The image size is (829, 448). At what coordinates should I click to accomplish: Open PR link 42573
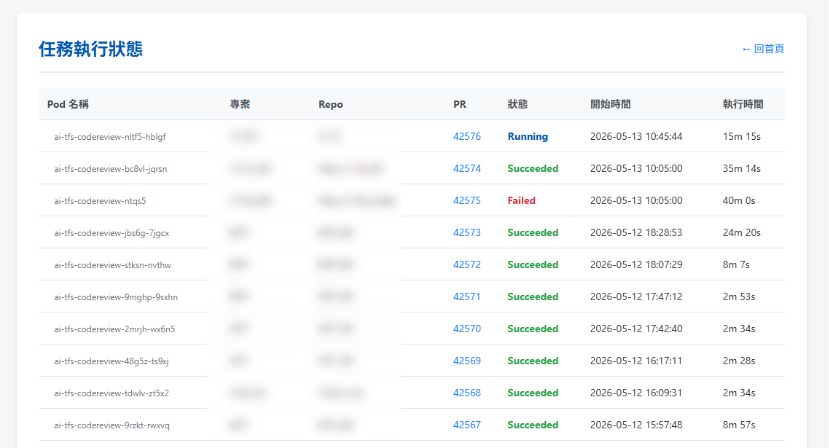click(467, 233)
